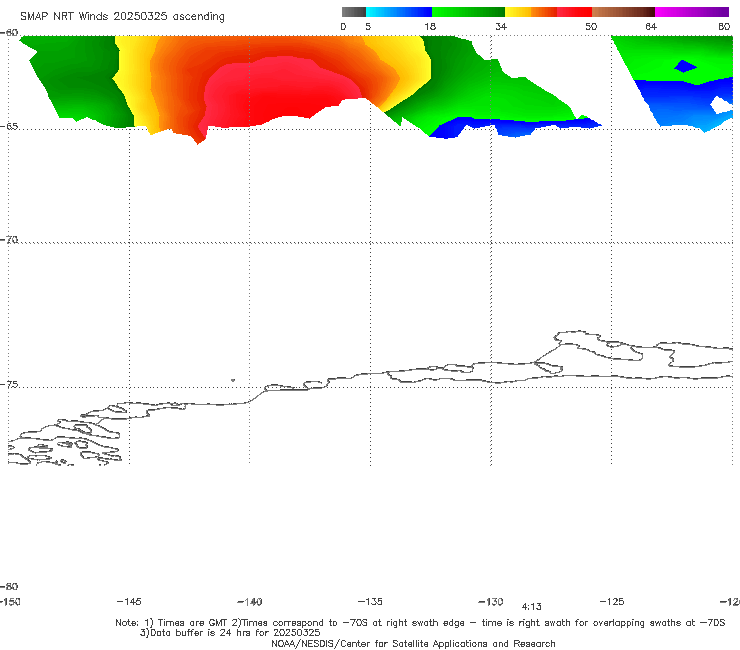
Task: Click the color bar label 64
Action: [x=651, y=26]
